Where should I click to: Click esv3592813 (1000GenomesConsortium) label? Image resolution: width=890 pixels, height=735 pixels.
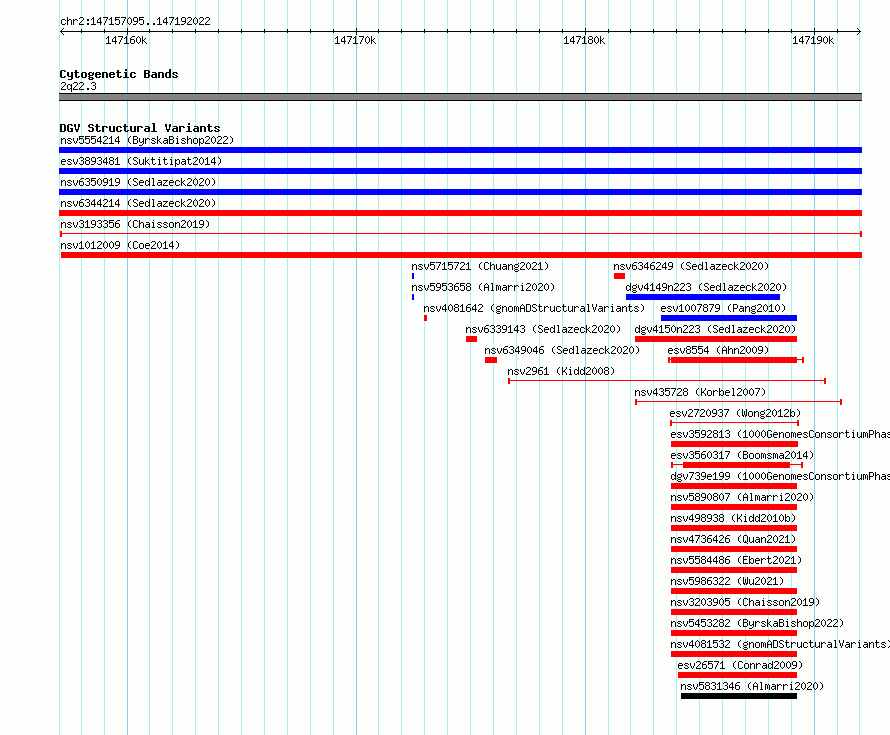780,434
